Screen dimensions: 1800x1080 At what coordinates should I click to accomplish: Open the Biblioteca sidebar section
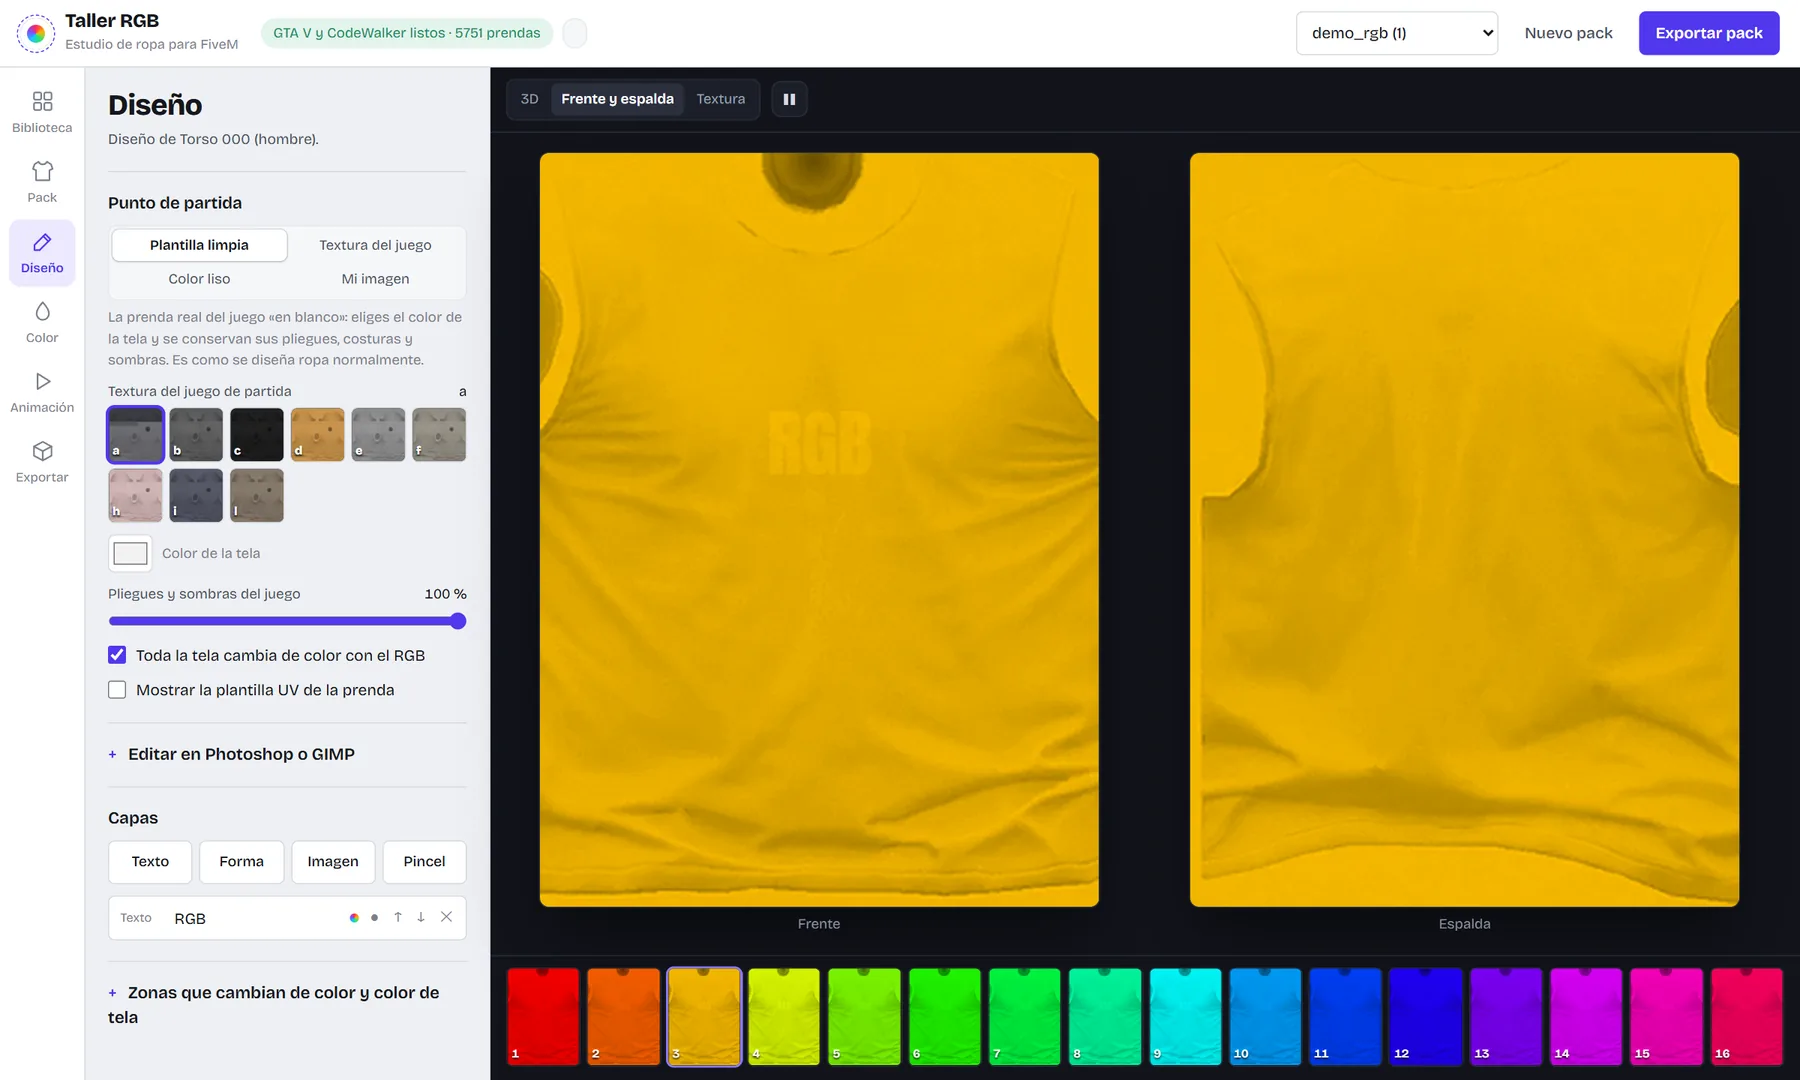(x=42, y=112)
